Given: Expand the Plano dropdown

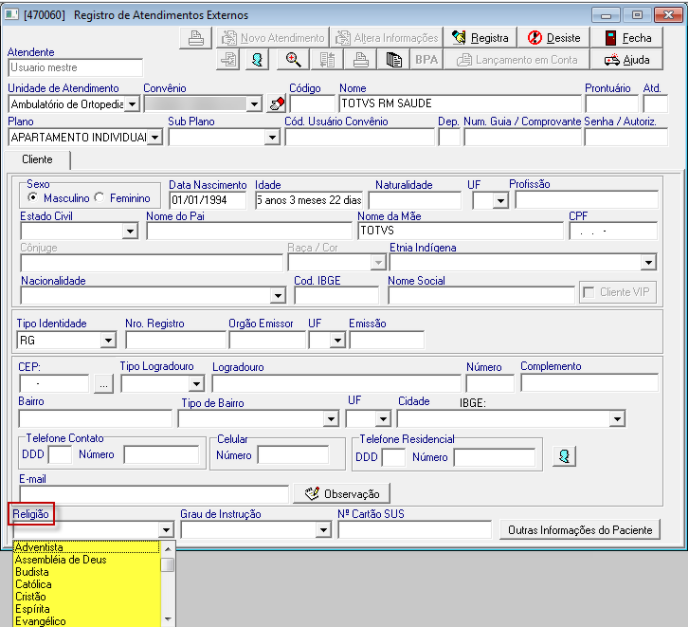Looking at the screenshot, I should pyautogui.click(x=155, y=137).
